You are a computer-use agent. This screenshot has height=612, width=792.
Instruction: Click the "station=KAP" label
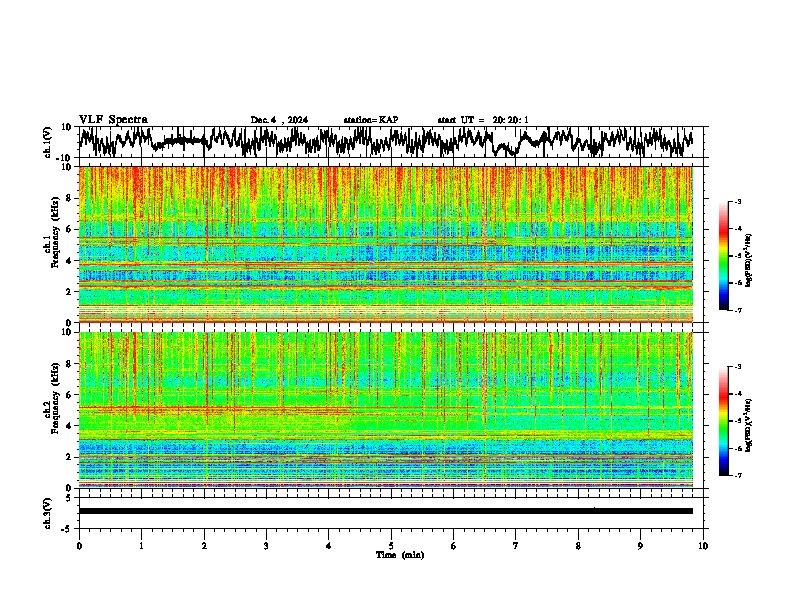(x=370, y=120)
